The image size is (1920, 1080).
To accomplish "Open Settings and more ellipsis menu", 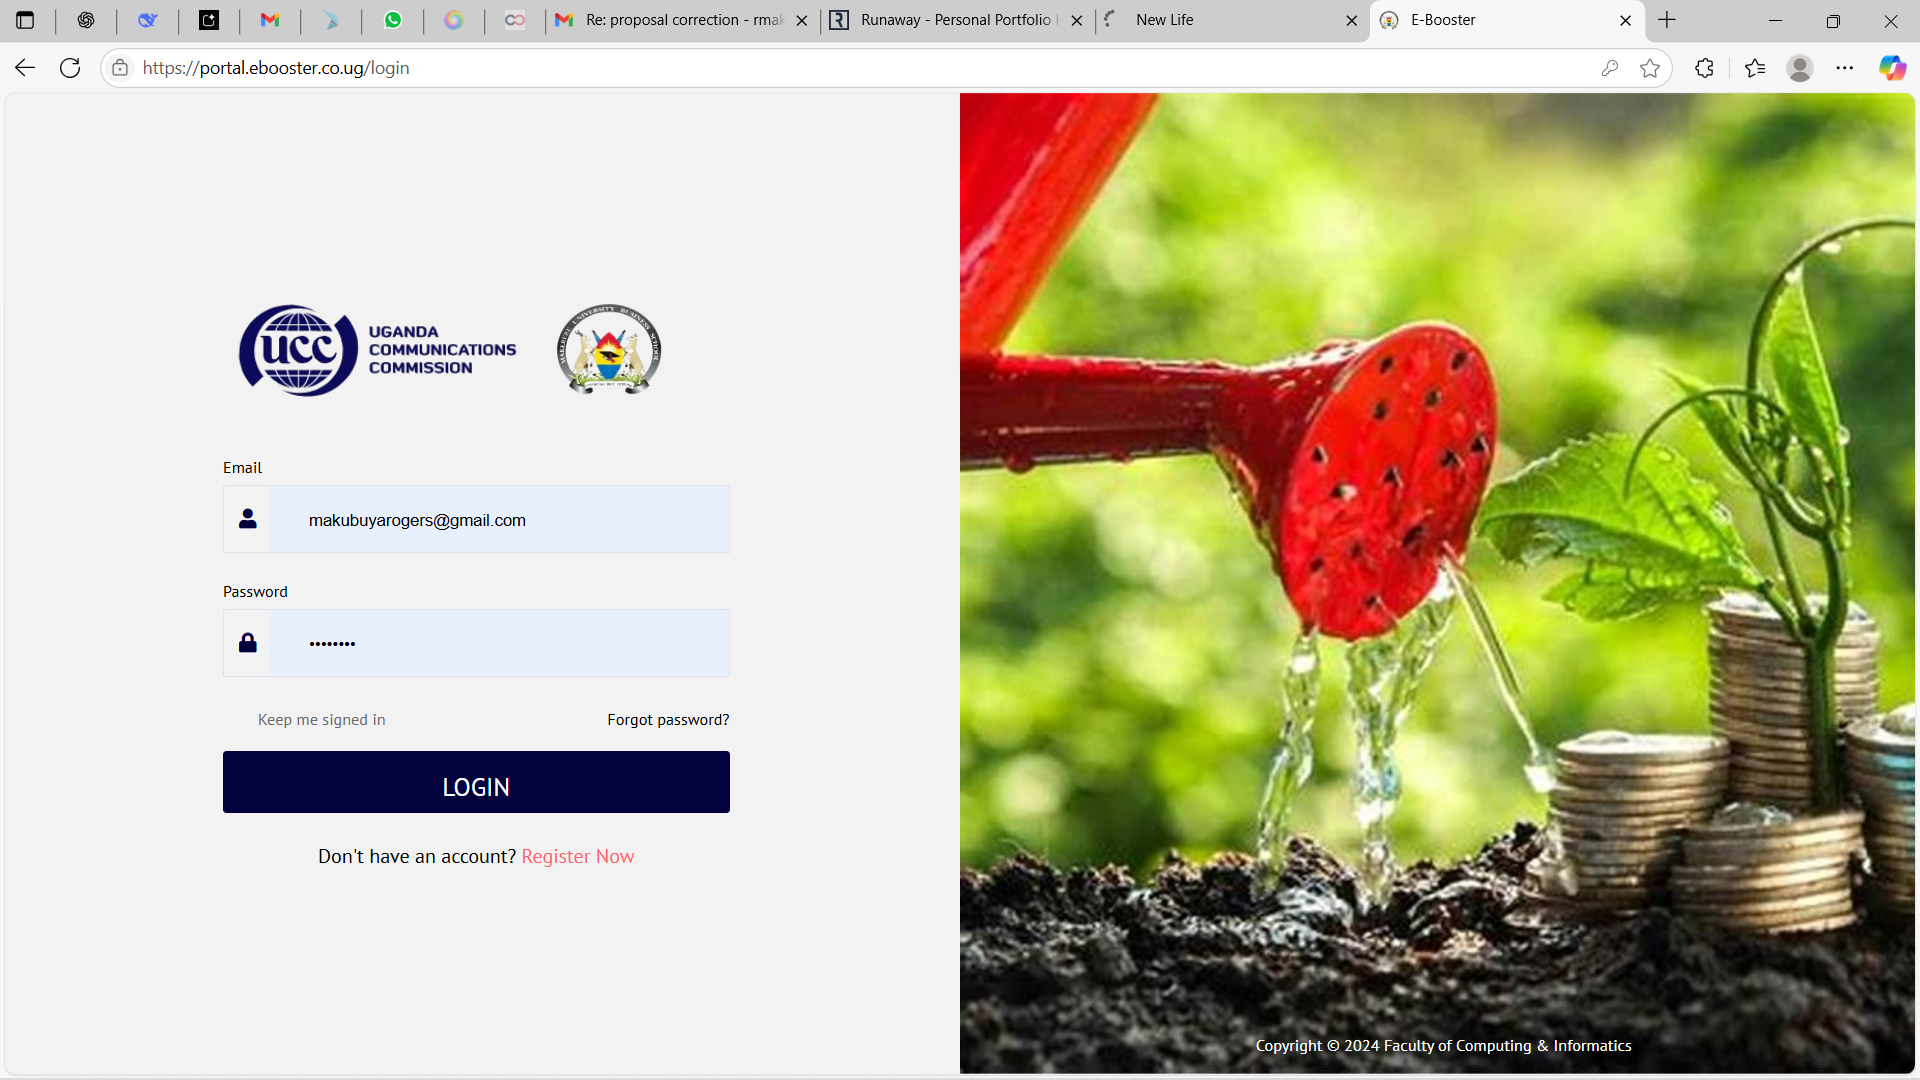I will [x=1845, y=68].
